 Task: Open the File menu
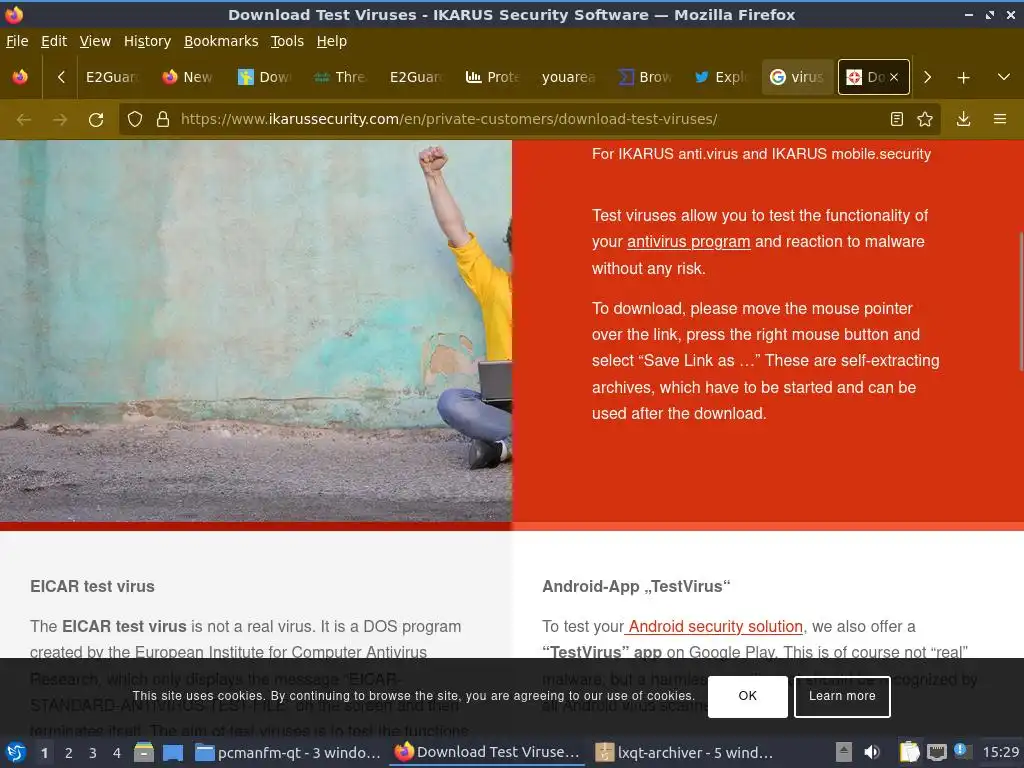pyautogui.click(x=17, y=41)
